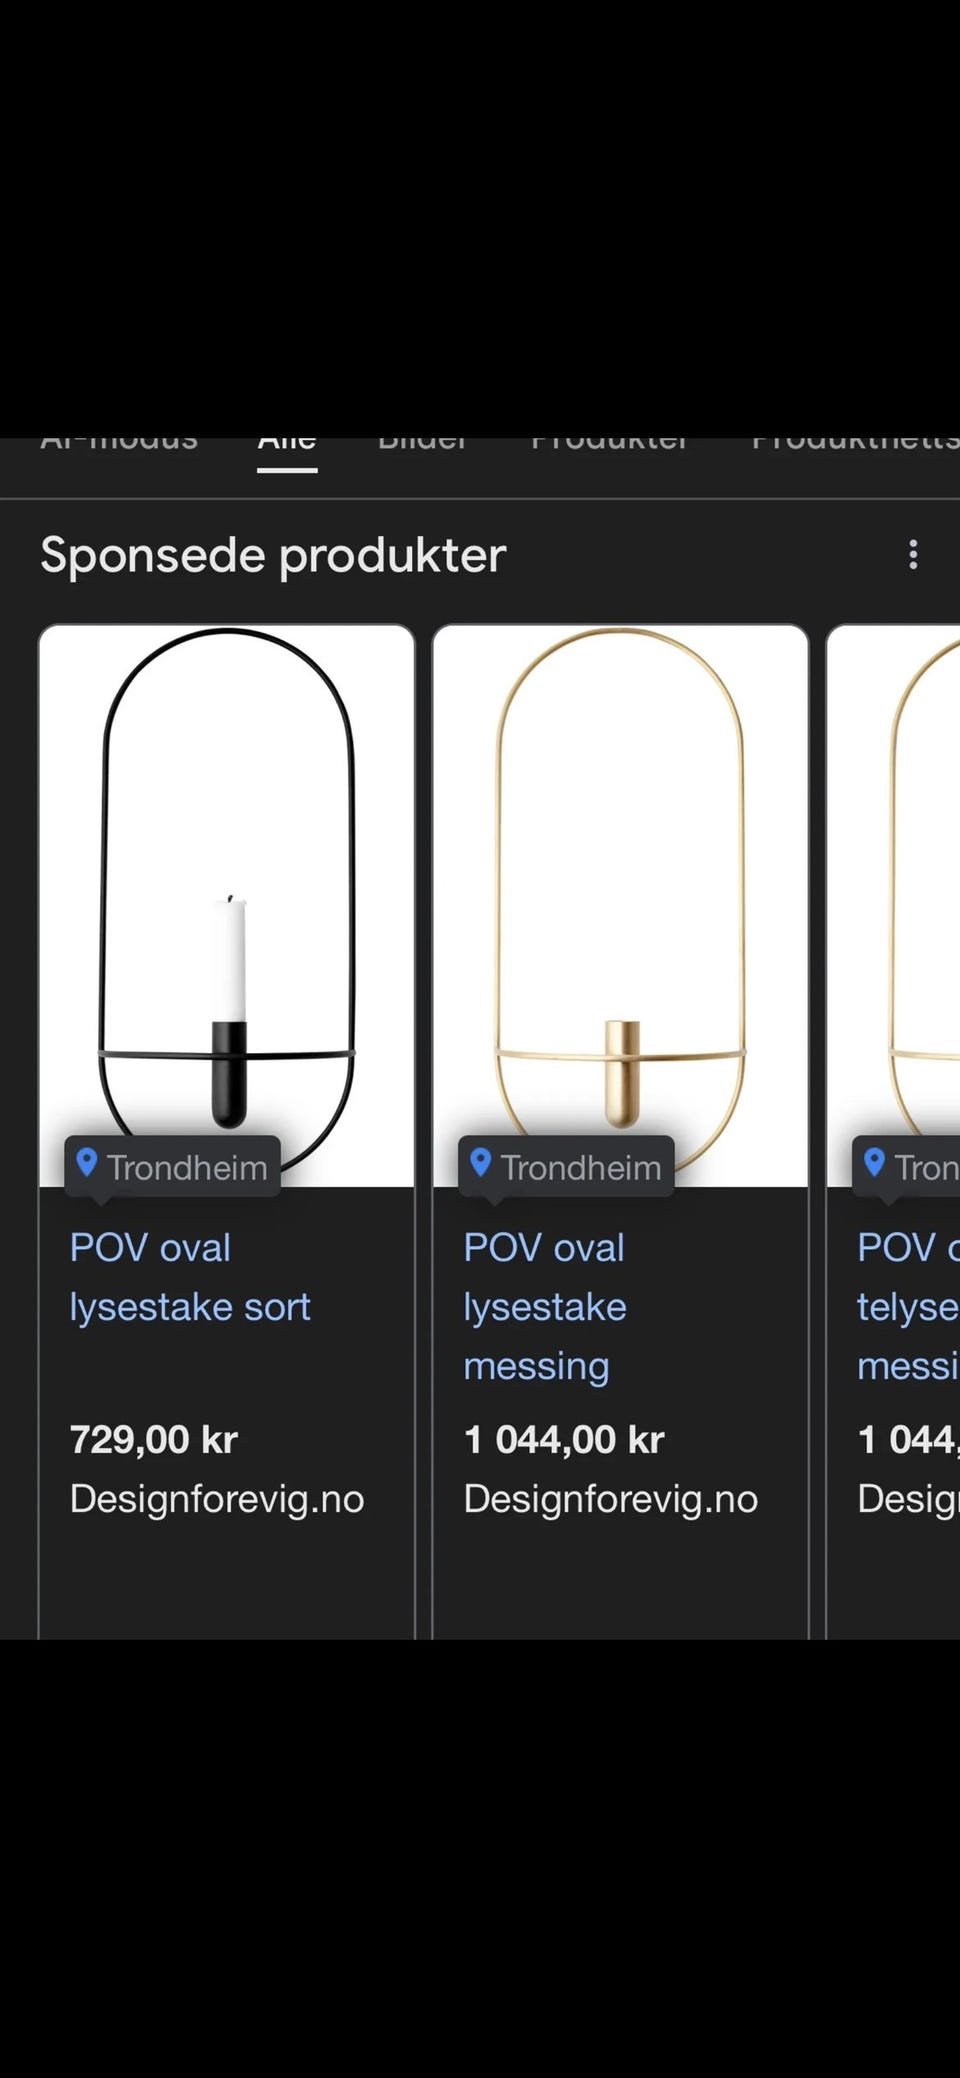Open the three-dot menu beside Sponsede produkter
960x2078 pixels.
tap(912, 555)
